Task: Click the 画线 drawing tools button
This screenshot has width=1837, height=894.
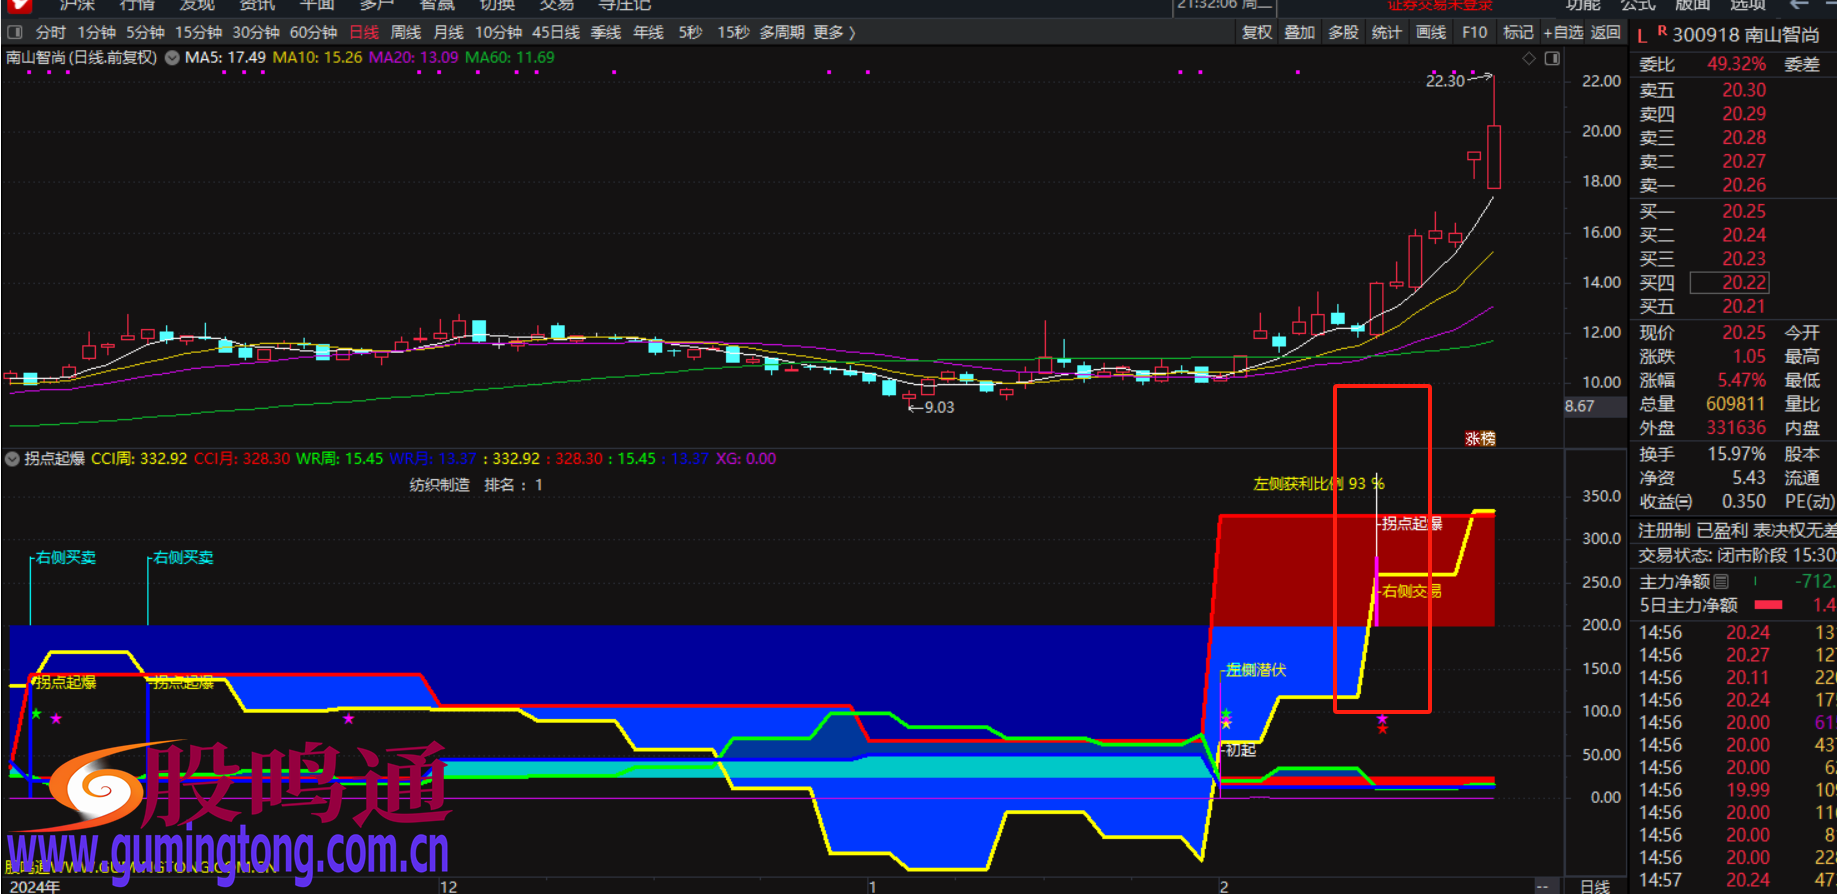Action: click(1430, 32)
